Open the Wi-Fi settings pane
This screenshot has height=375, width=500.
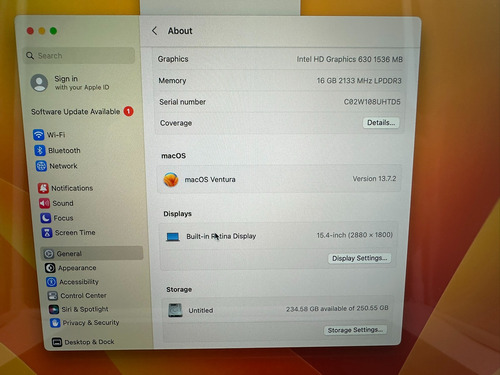(49, 135)
